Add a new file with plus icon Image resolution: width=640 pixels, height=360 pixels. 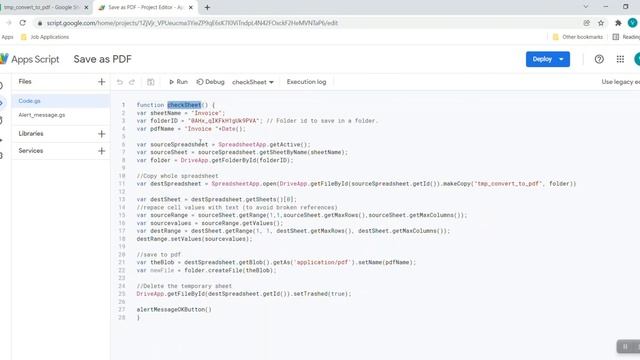(102, 82)
